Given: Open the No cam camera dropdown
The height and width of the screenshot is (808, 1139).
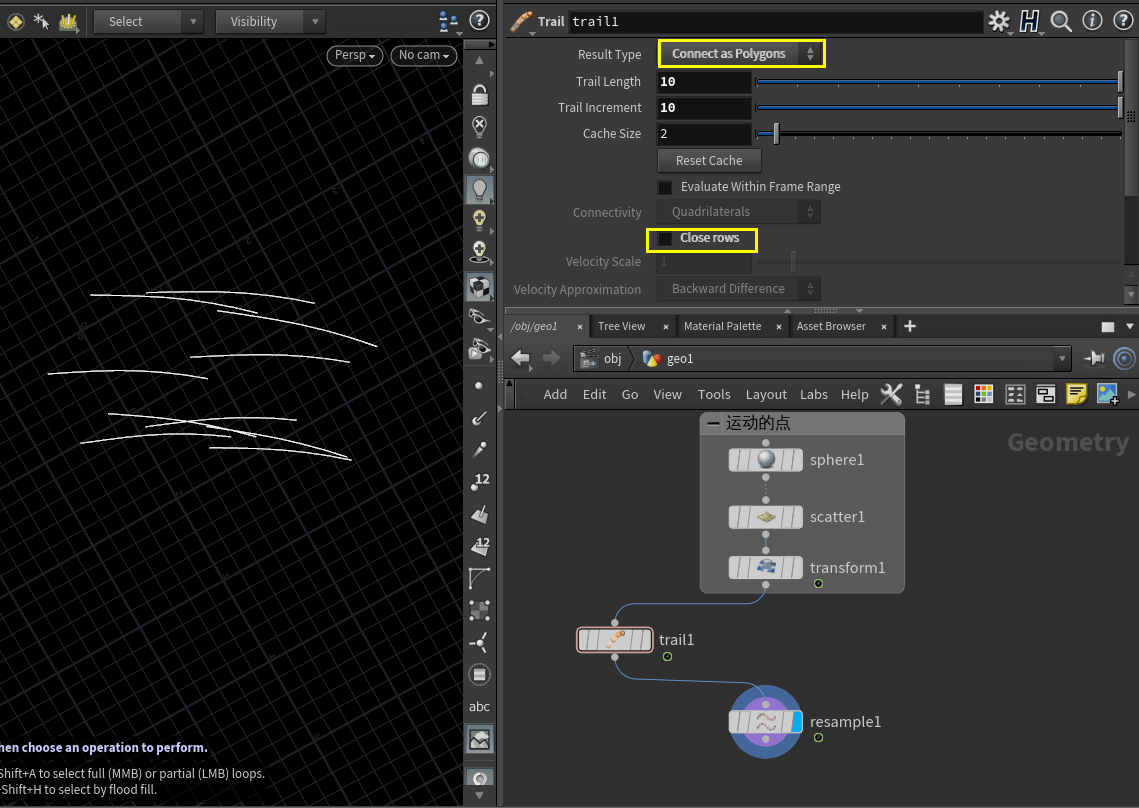Looking at the screenshot, I should (x=423, y=55).
